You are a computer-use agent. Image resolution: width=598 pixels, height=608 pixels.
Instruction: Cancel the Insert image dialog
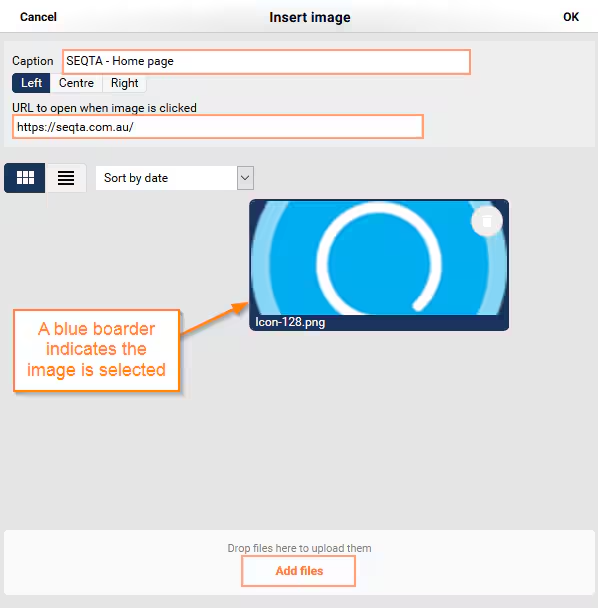pos(38,17)
